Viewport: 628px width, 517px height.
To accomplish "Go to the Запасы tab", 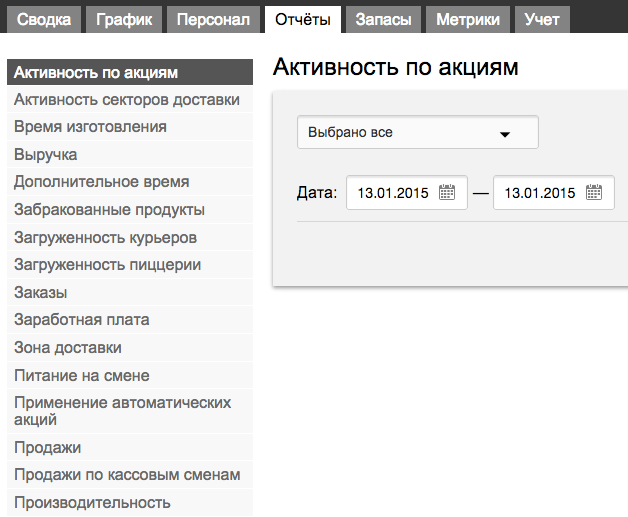I will click(383, 19).
